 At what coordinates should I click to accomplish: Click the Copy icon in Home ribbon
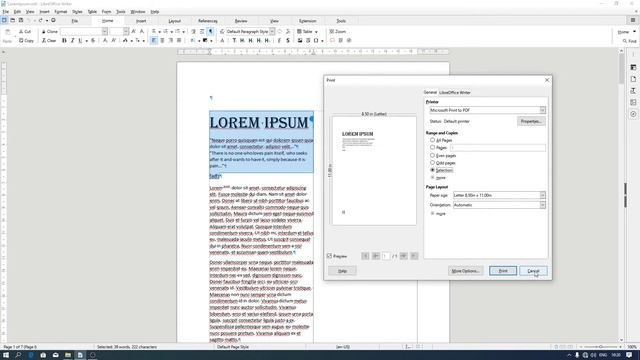click(x=26, y=40)
